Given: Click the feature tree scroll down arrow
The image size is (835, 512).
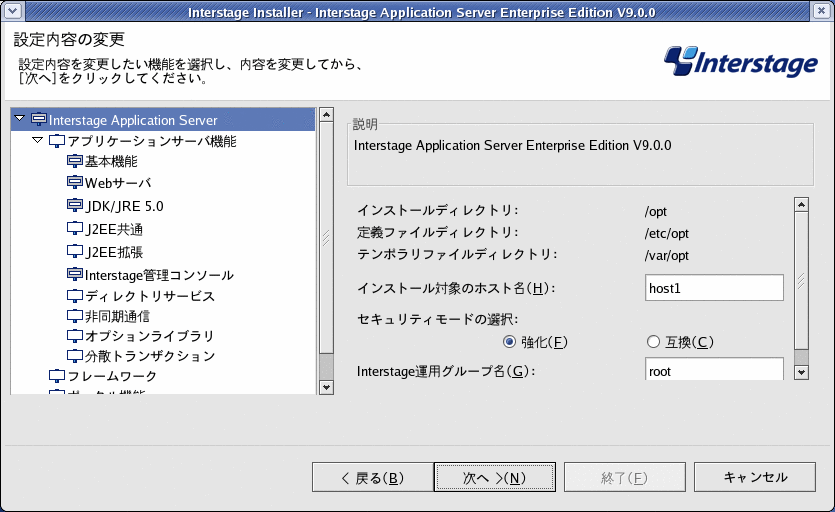Looking at the screenshot, I should (x=326, y=387).
